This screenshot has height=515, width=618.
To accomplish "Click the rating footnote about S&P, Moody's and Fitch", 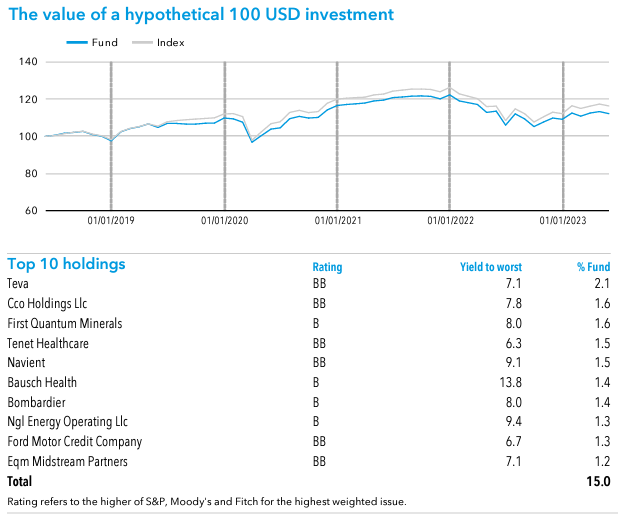I will (207, 502).
